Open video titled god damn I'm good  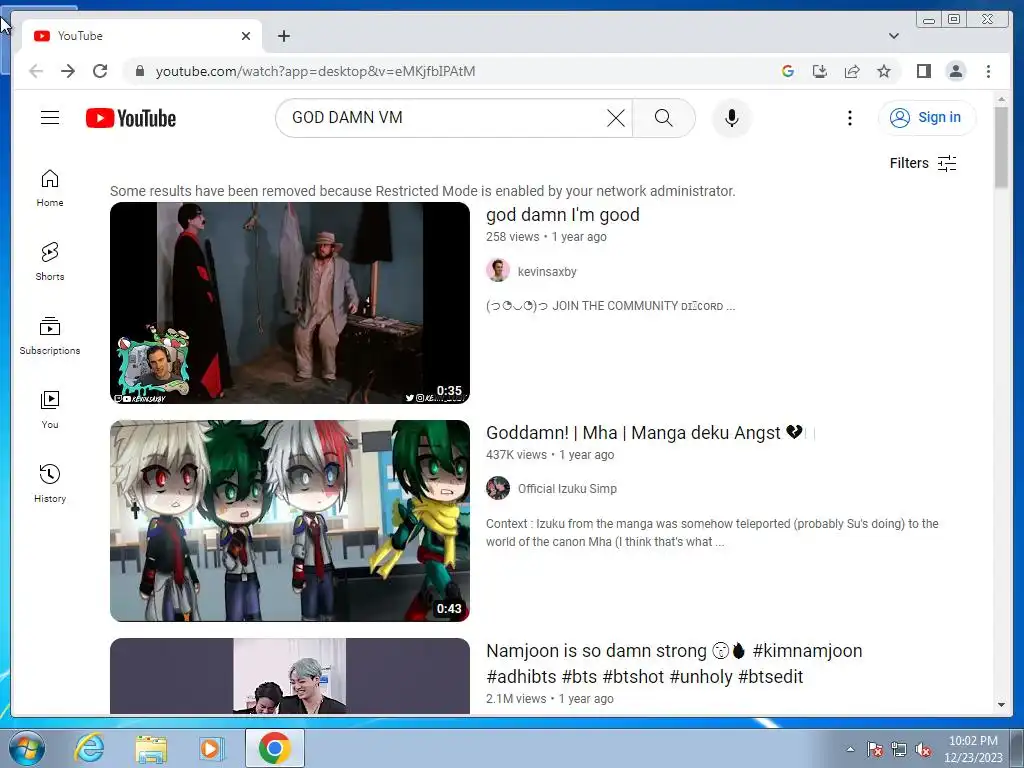pyautogui.click(x=562, y=215)
